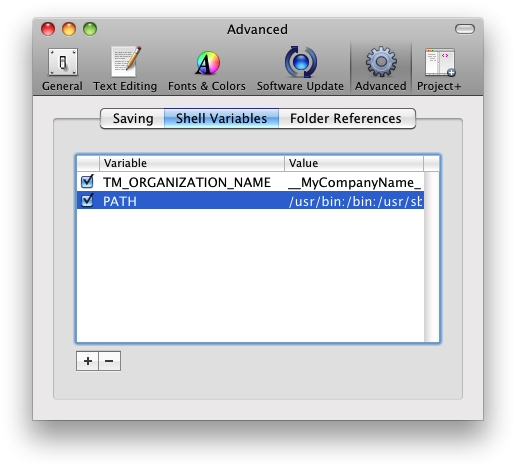Switch to the Saving tab
Screen dimensions: 516x468
(x=133, y=118)
